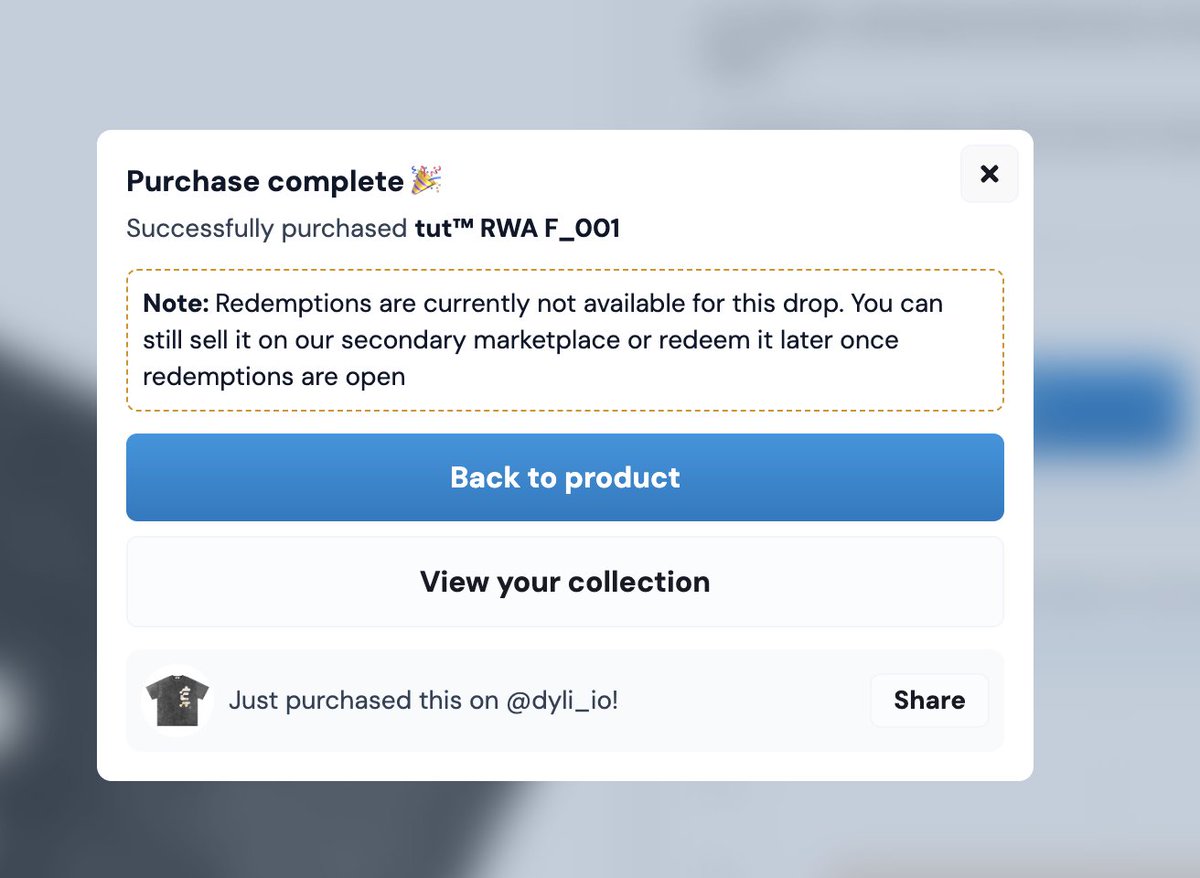Viewport: 1200px width, 878px height.
Task: Click the Back to product button
Action: click(x=565, y=477)
